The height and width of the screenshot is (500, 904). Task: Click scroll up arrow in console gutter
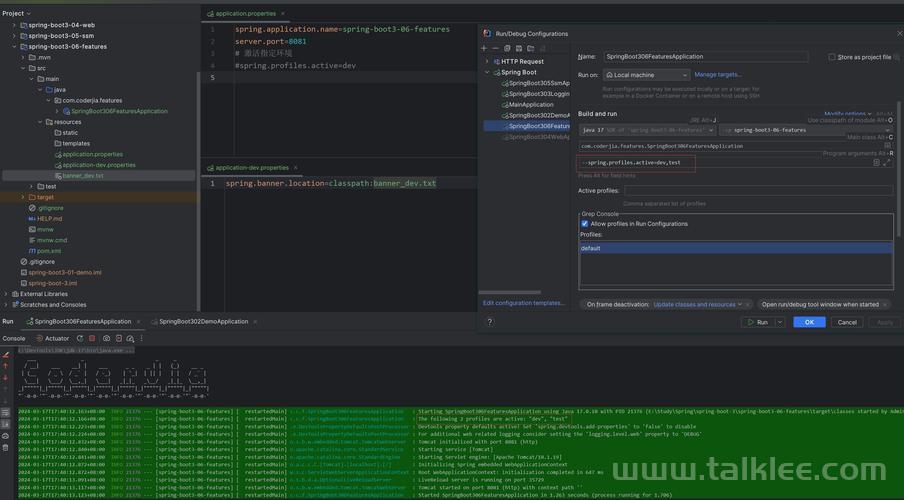tap(6, 366)
